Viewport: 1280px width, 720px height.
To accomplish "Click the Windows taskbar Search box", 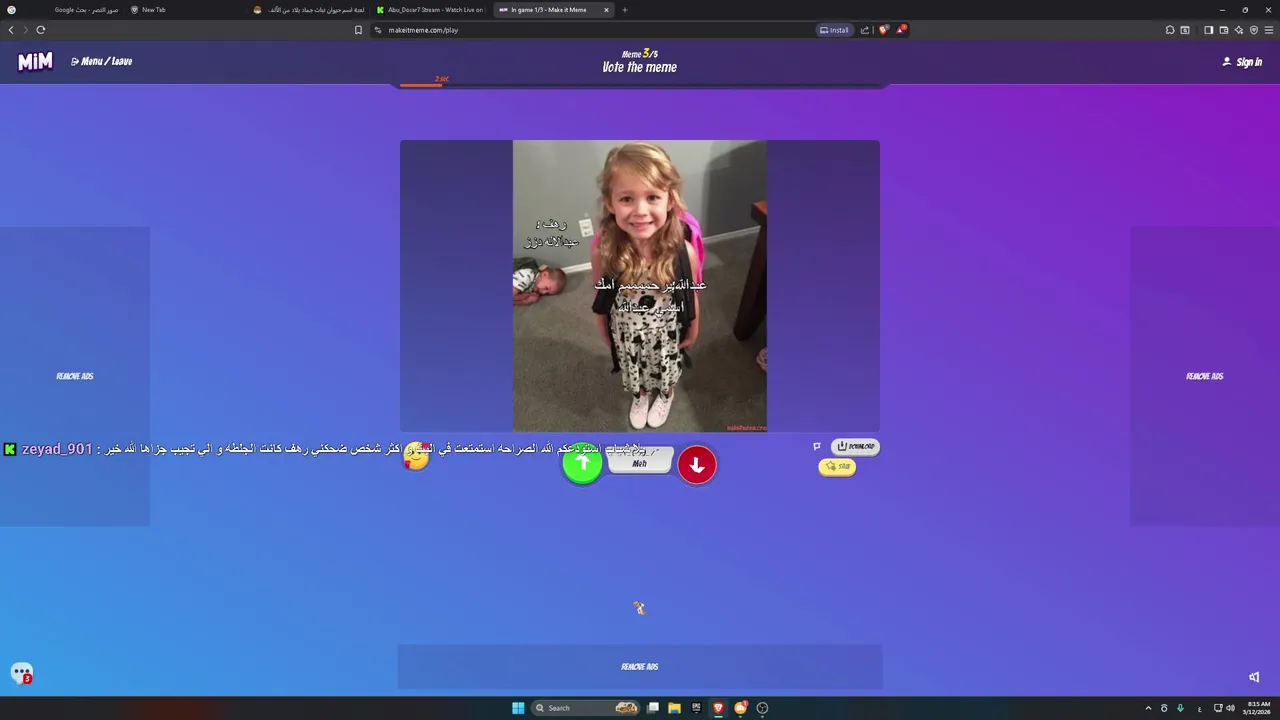I will [585, 708].
